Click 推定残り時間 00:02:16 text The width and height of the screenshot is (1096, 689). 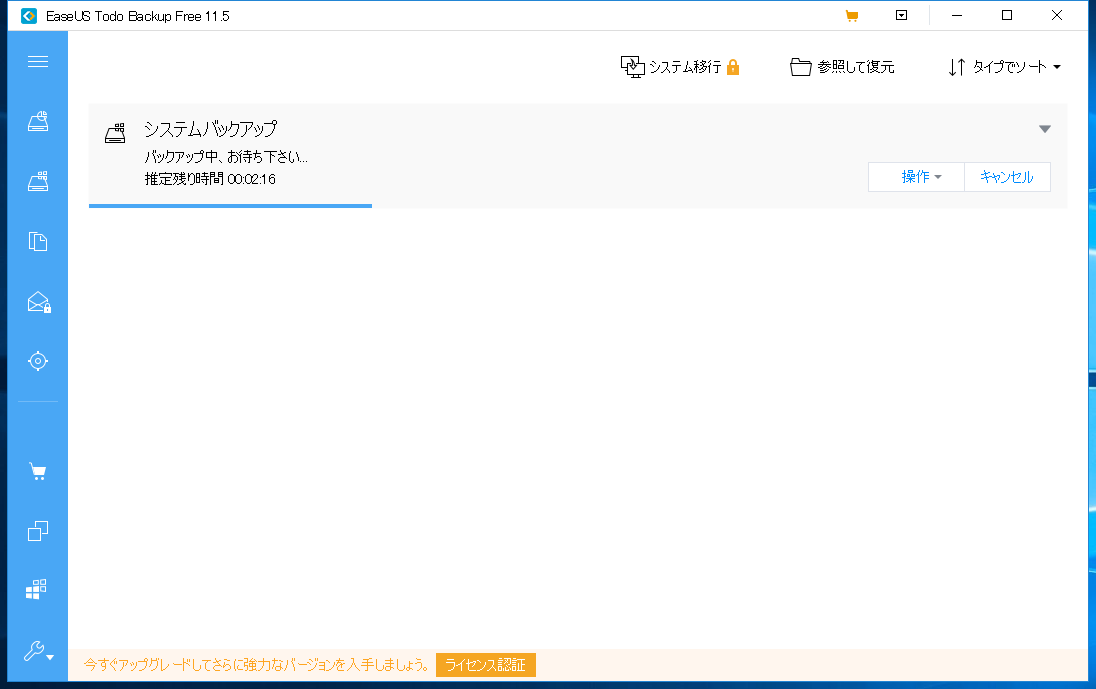[210, 179]
